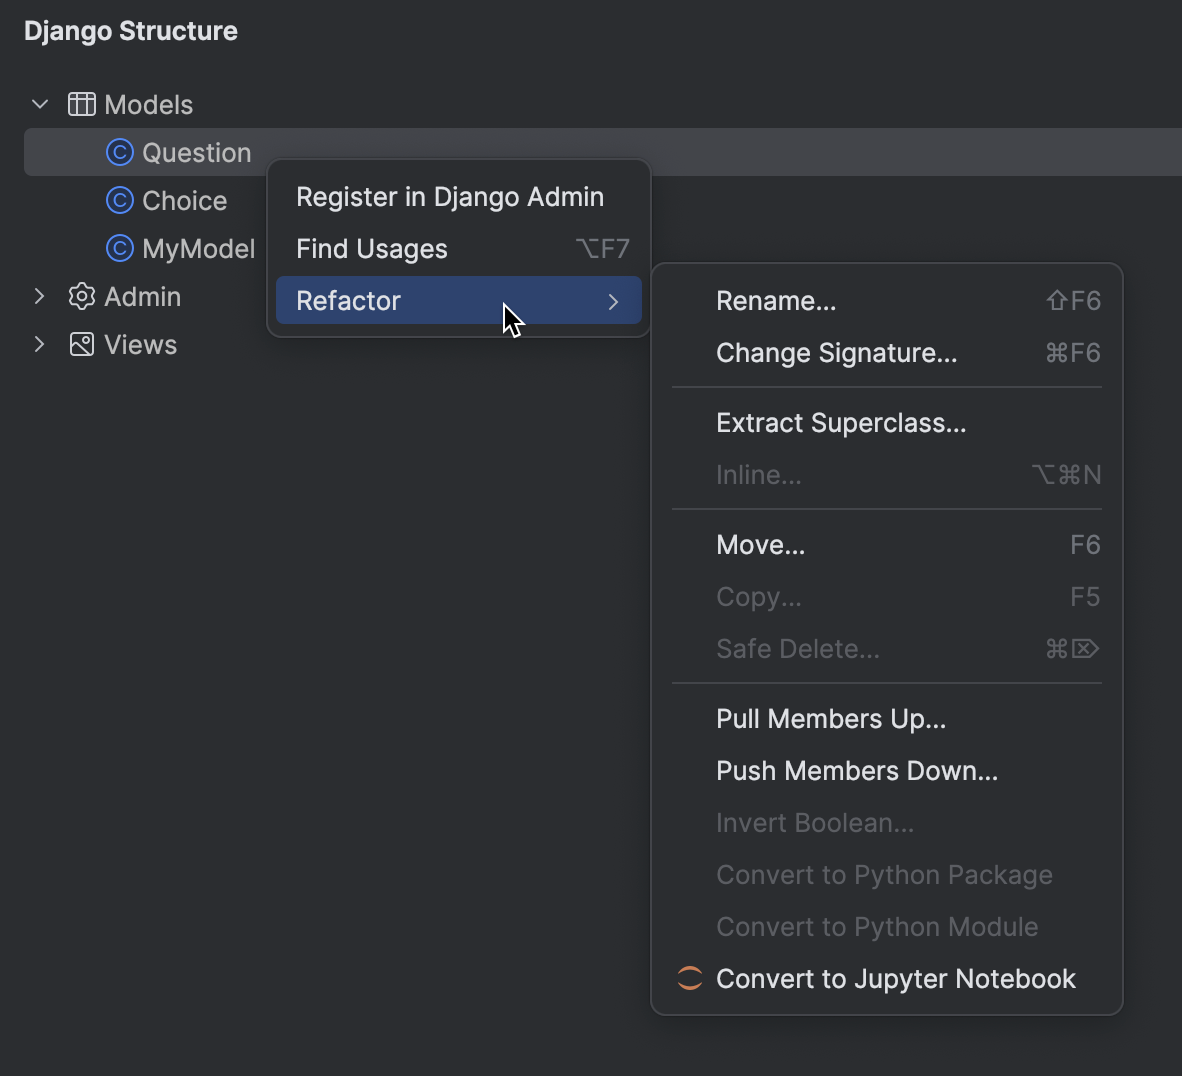
Task: Click the class icon next to Choice
Action: point(119,200)
